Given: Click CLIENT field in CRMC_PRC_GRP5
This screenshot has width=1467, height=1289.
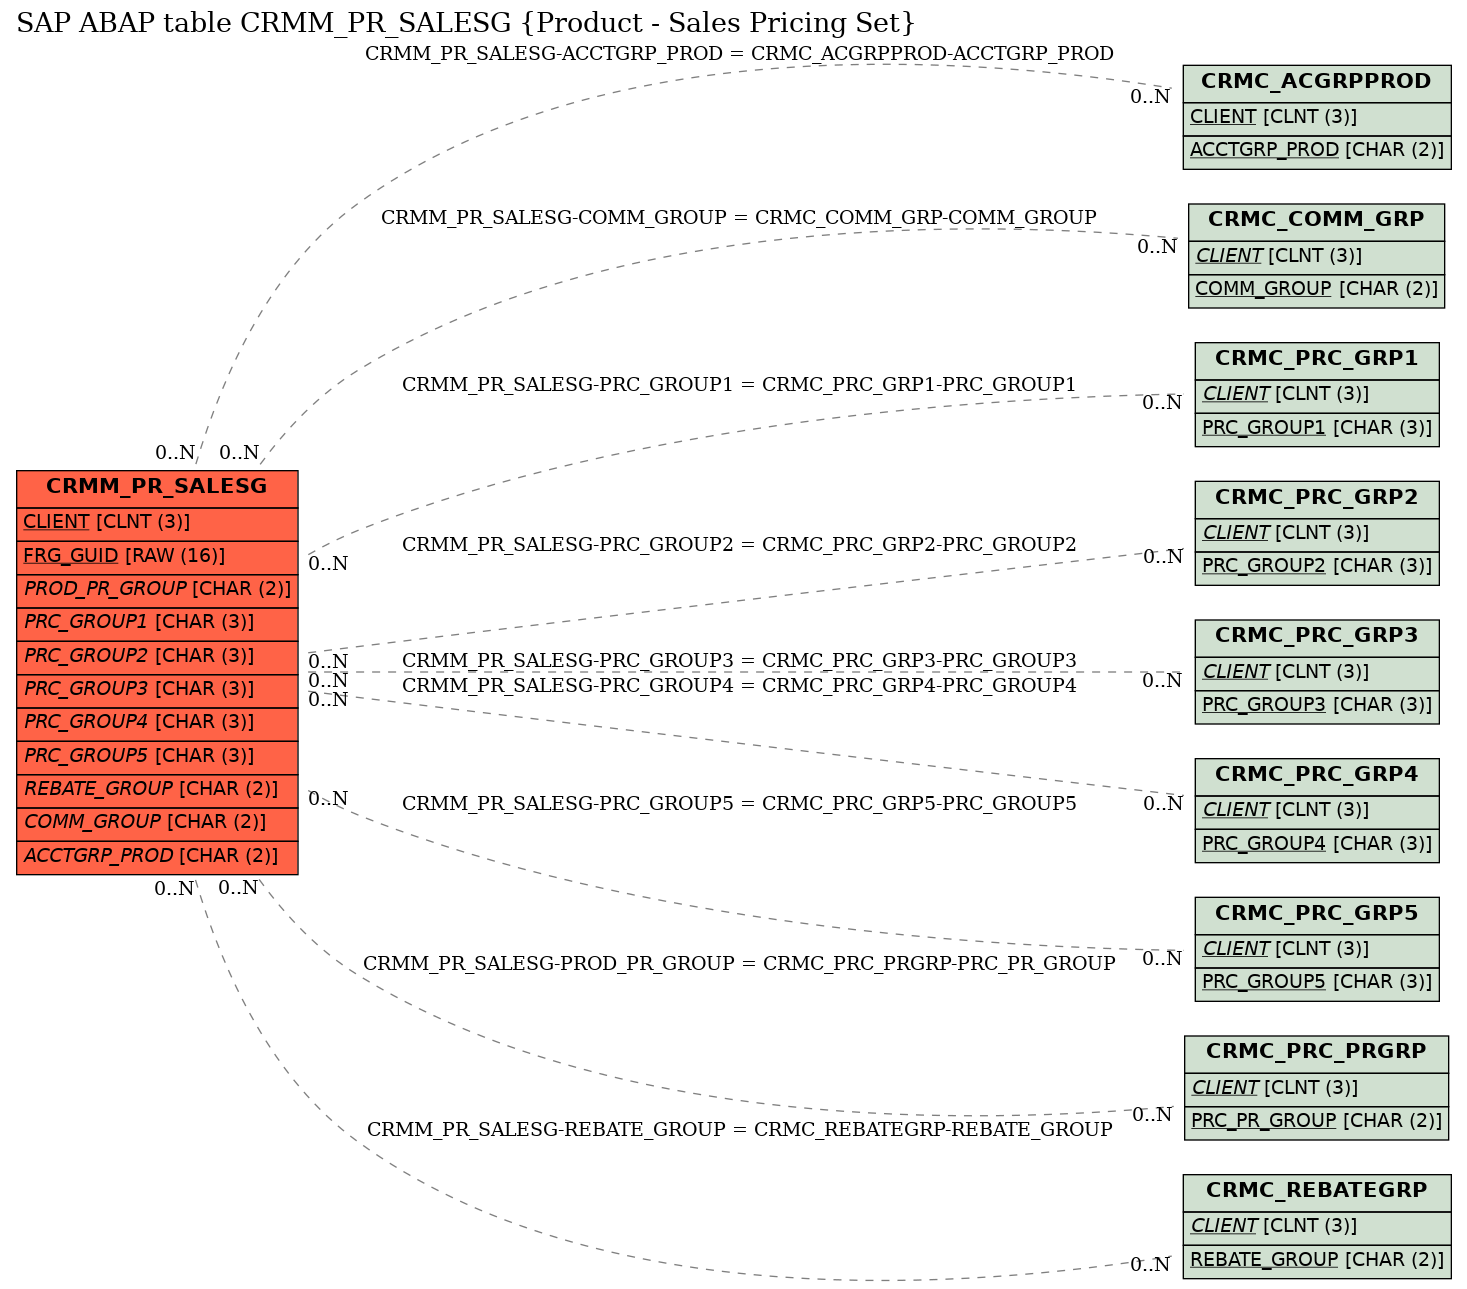Looking at the screenshot, I should [x=1316, y=950].
